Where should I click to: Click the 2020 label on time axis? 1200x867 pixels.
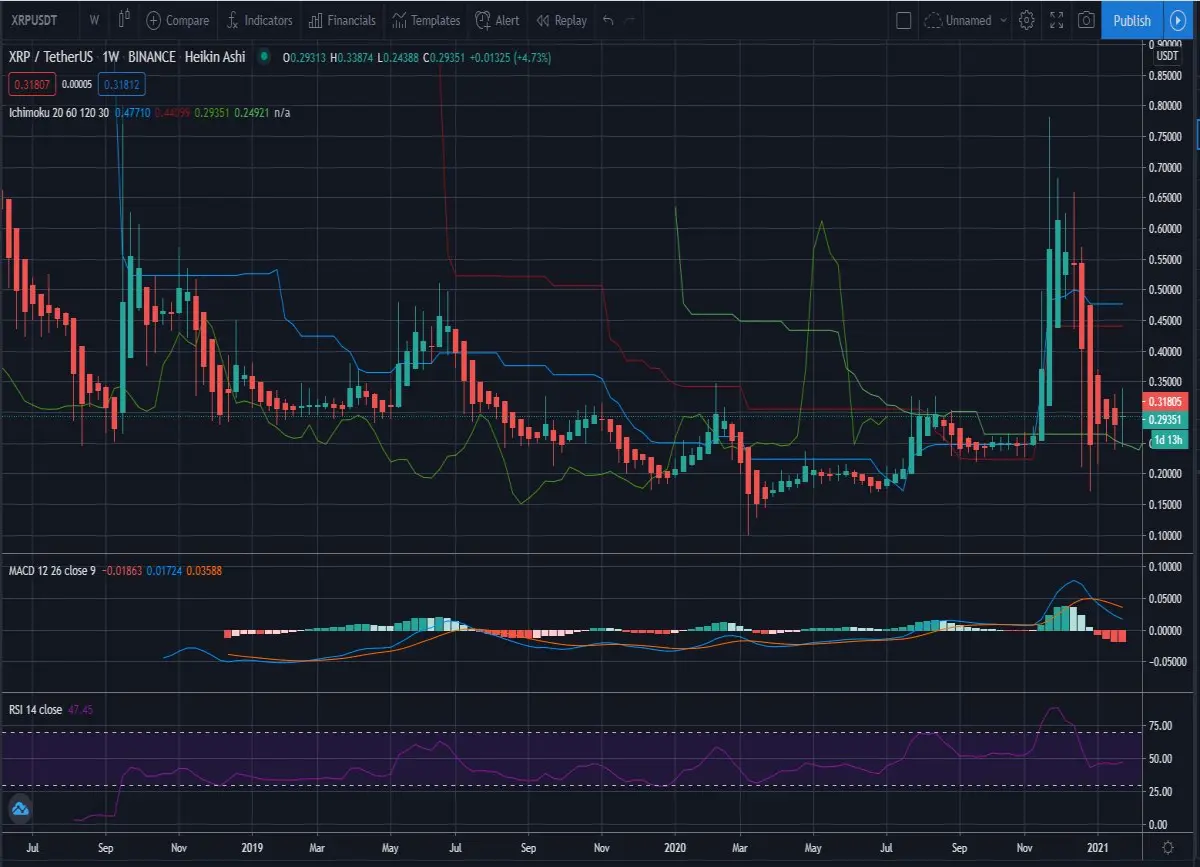tap(675, 847)
